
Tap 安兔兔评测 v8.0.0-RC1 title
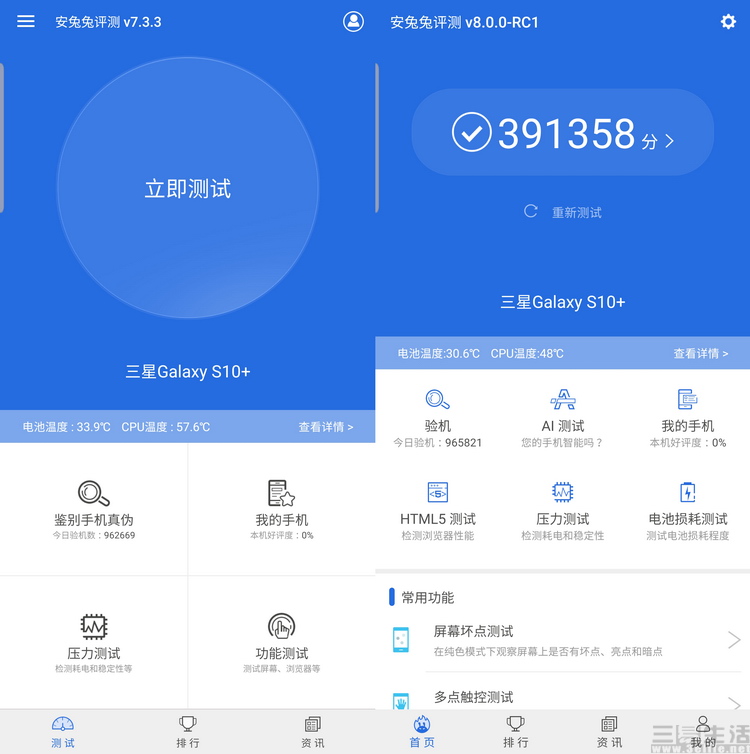click(x=464, y=22)
